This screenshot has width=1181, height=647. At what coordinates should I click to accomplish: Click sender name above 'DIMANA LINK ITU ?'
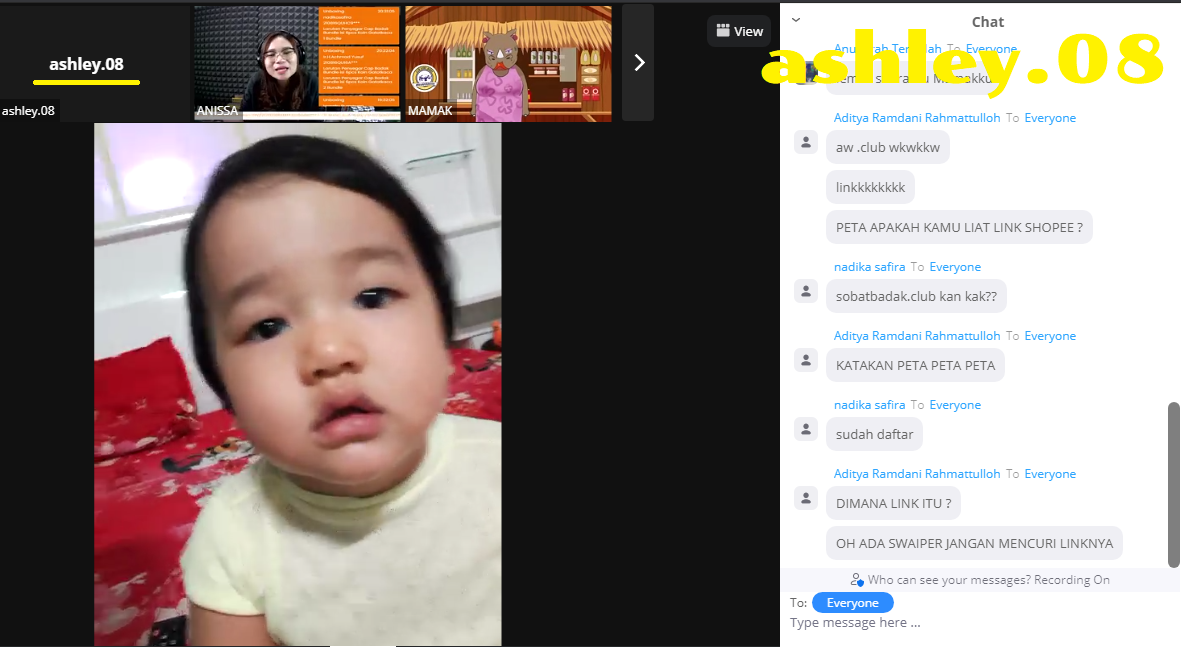[917, 474]
